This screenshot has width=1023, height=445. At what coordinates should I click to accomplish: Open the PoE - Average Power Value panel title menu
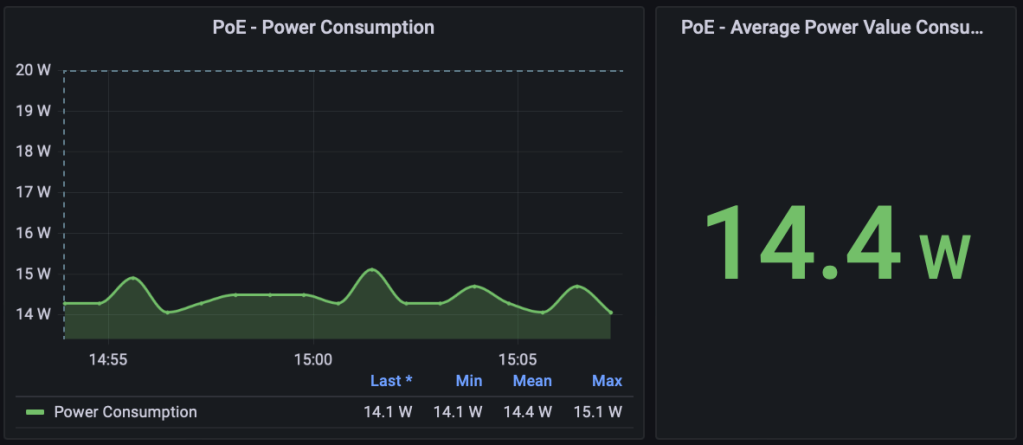tap(832, 28)
